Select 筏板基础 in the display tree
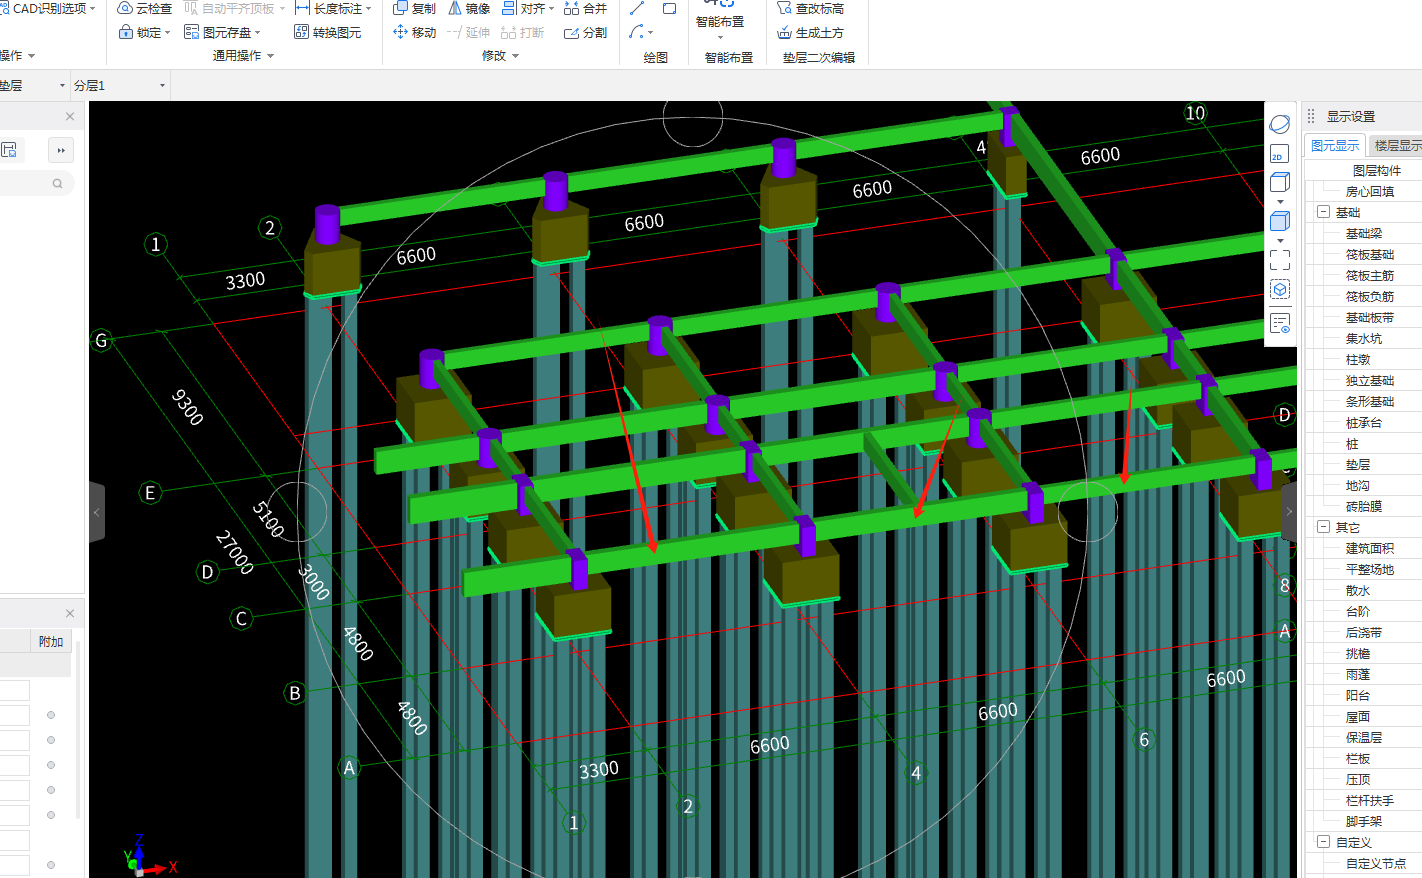Screen dimensions: 1422x878 click(x=1370, y=254)
